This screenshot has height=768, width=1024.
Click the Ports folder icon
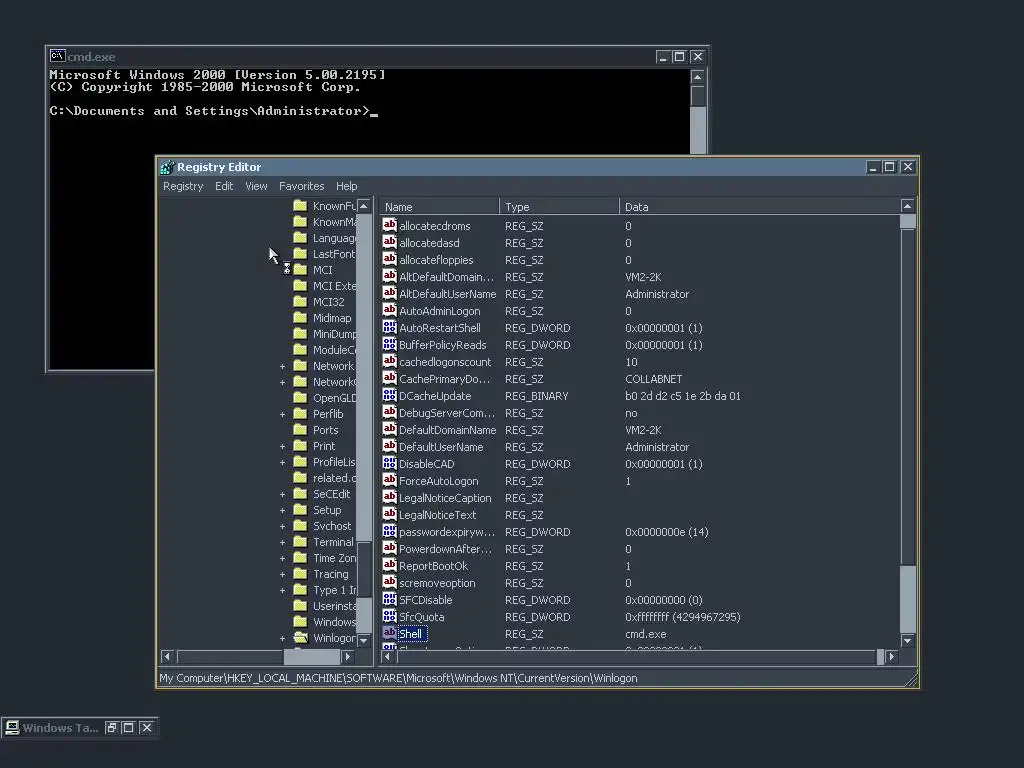tap(300, 430)
